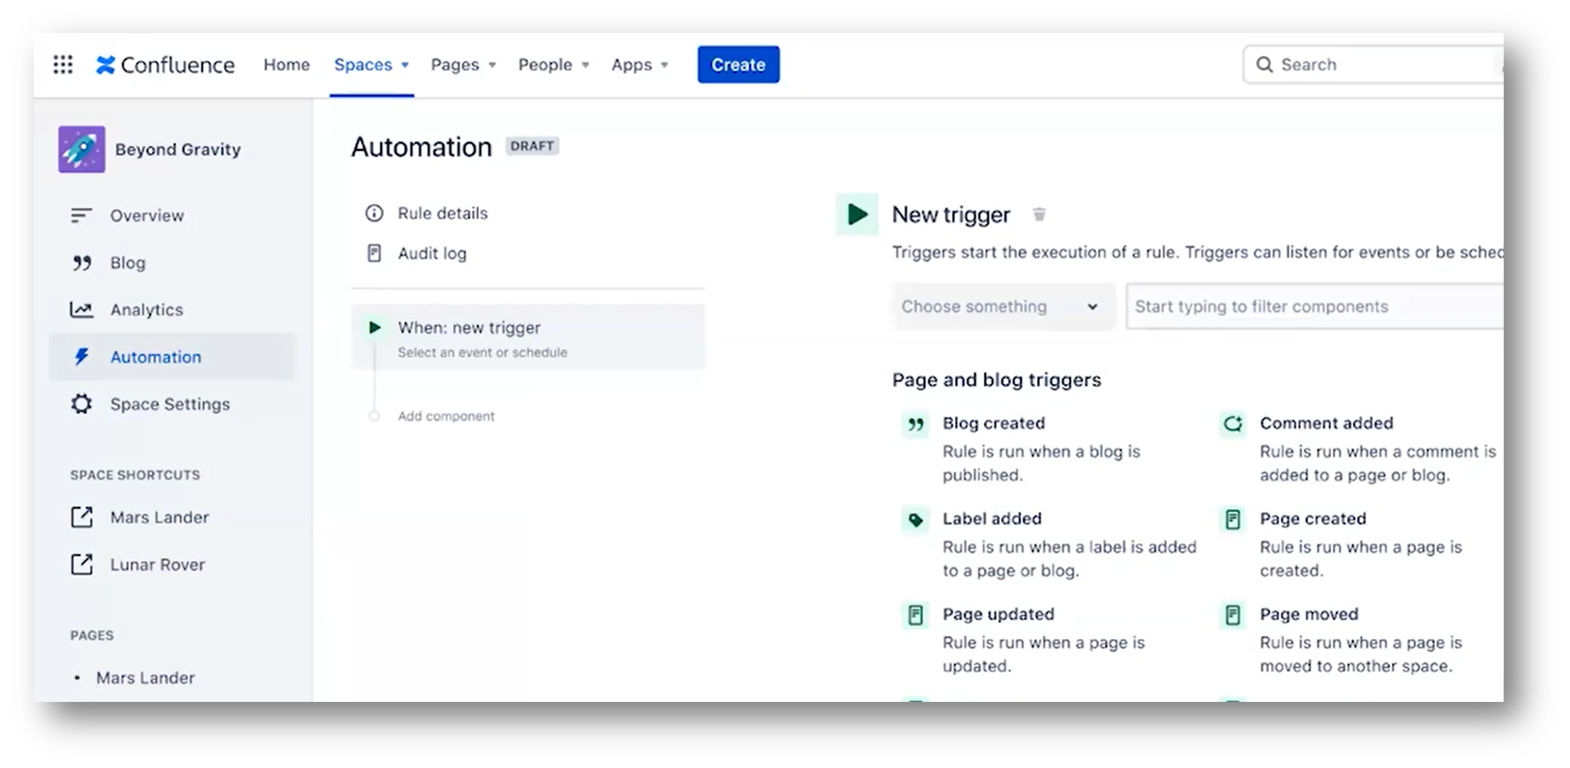Open the Audit log
This screenshot has height=768, width=1570.
(432, 253)
